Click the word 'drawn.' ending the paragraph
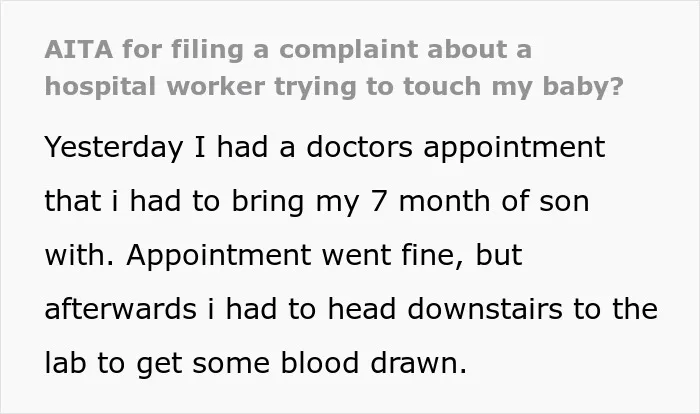The width and height of the screenshot is (700, 414). [419, 362]
